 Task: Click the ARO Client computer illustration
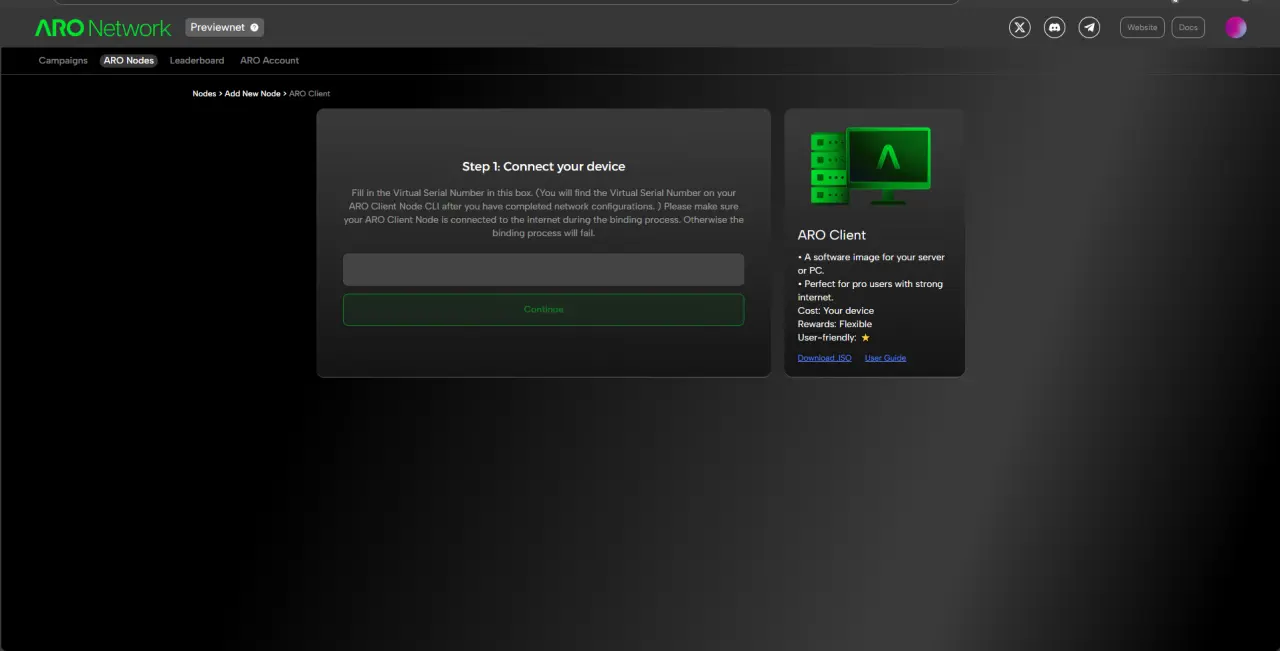tap(870, 165)
